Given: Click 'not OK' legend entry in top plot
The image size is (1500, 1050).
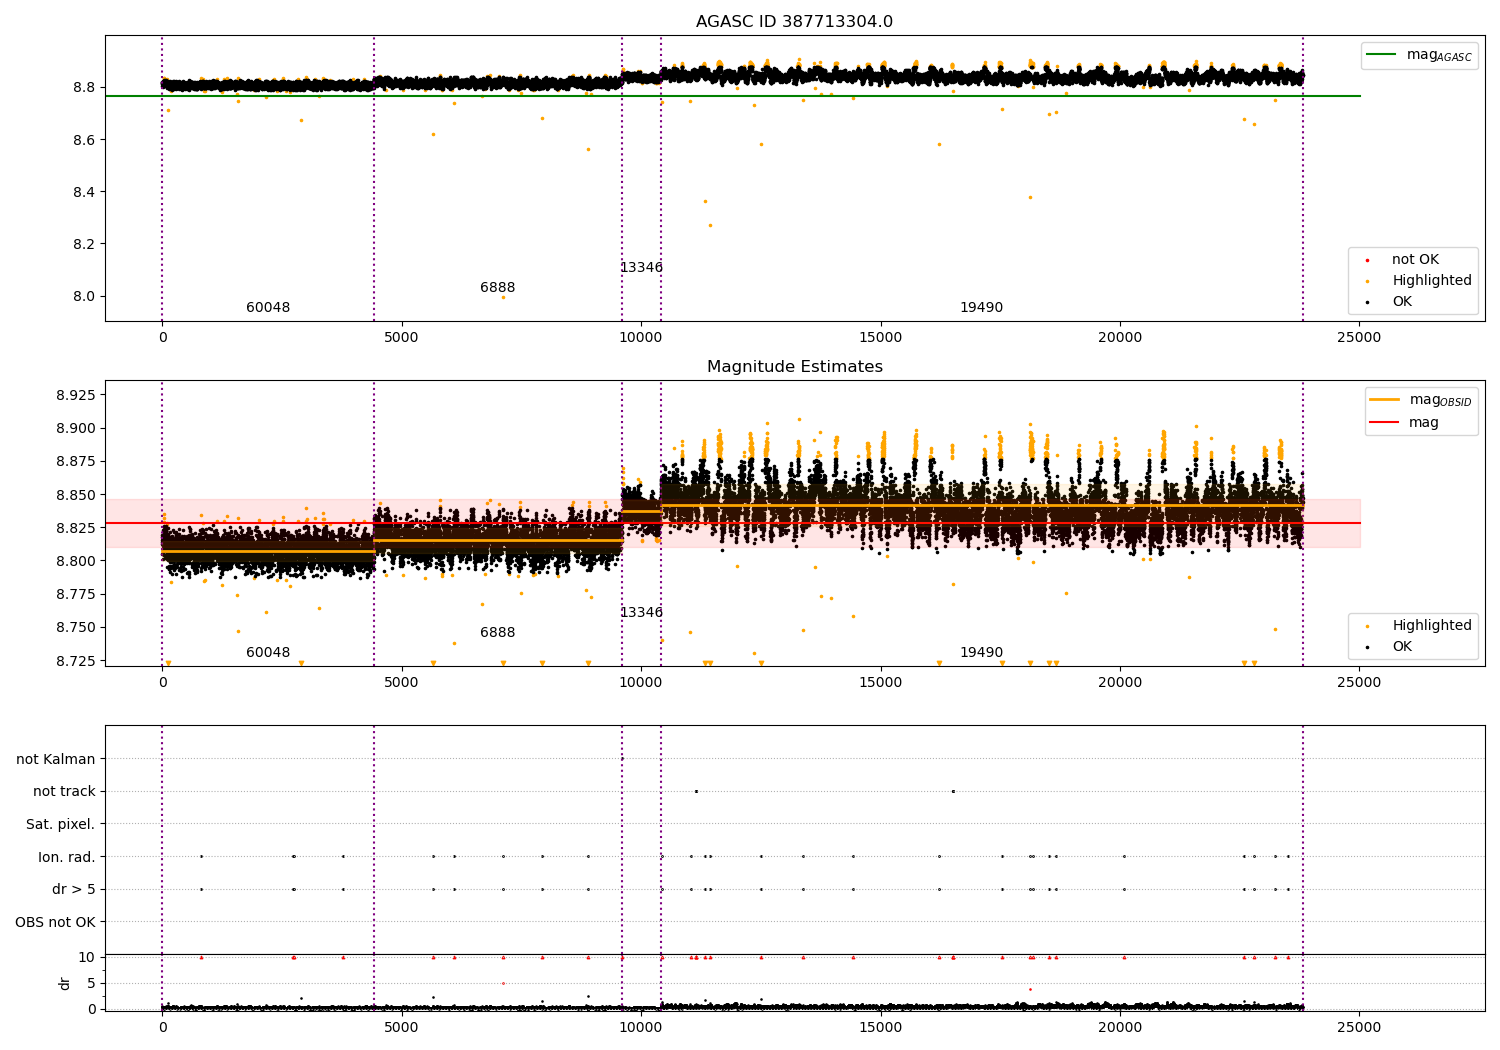Looking at the screenshot, I should tap(1415, 260).
